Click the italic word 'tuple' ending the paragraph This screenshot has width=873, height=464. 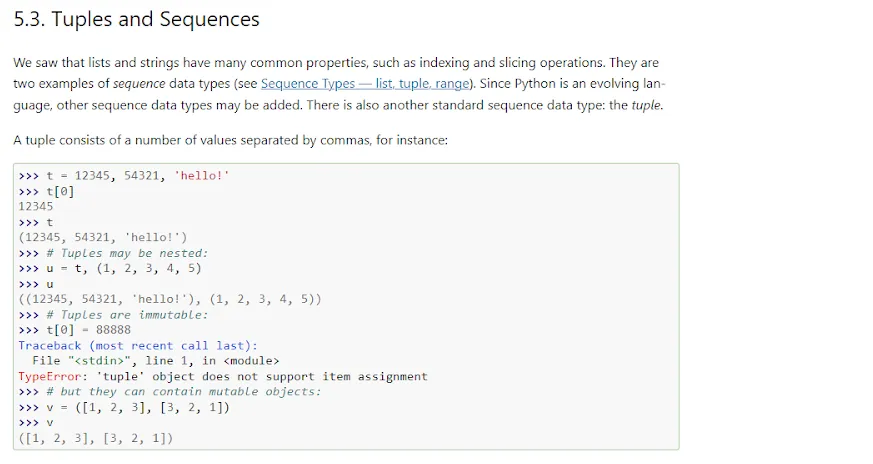tap(645, 105)
